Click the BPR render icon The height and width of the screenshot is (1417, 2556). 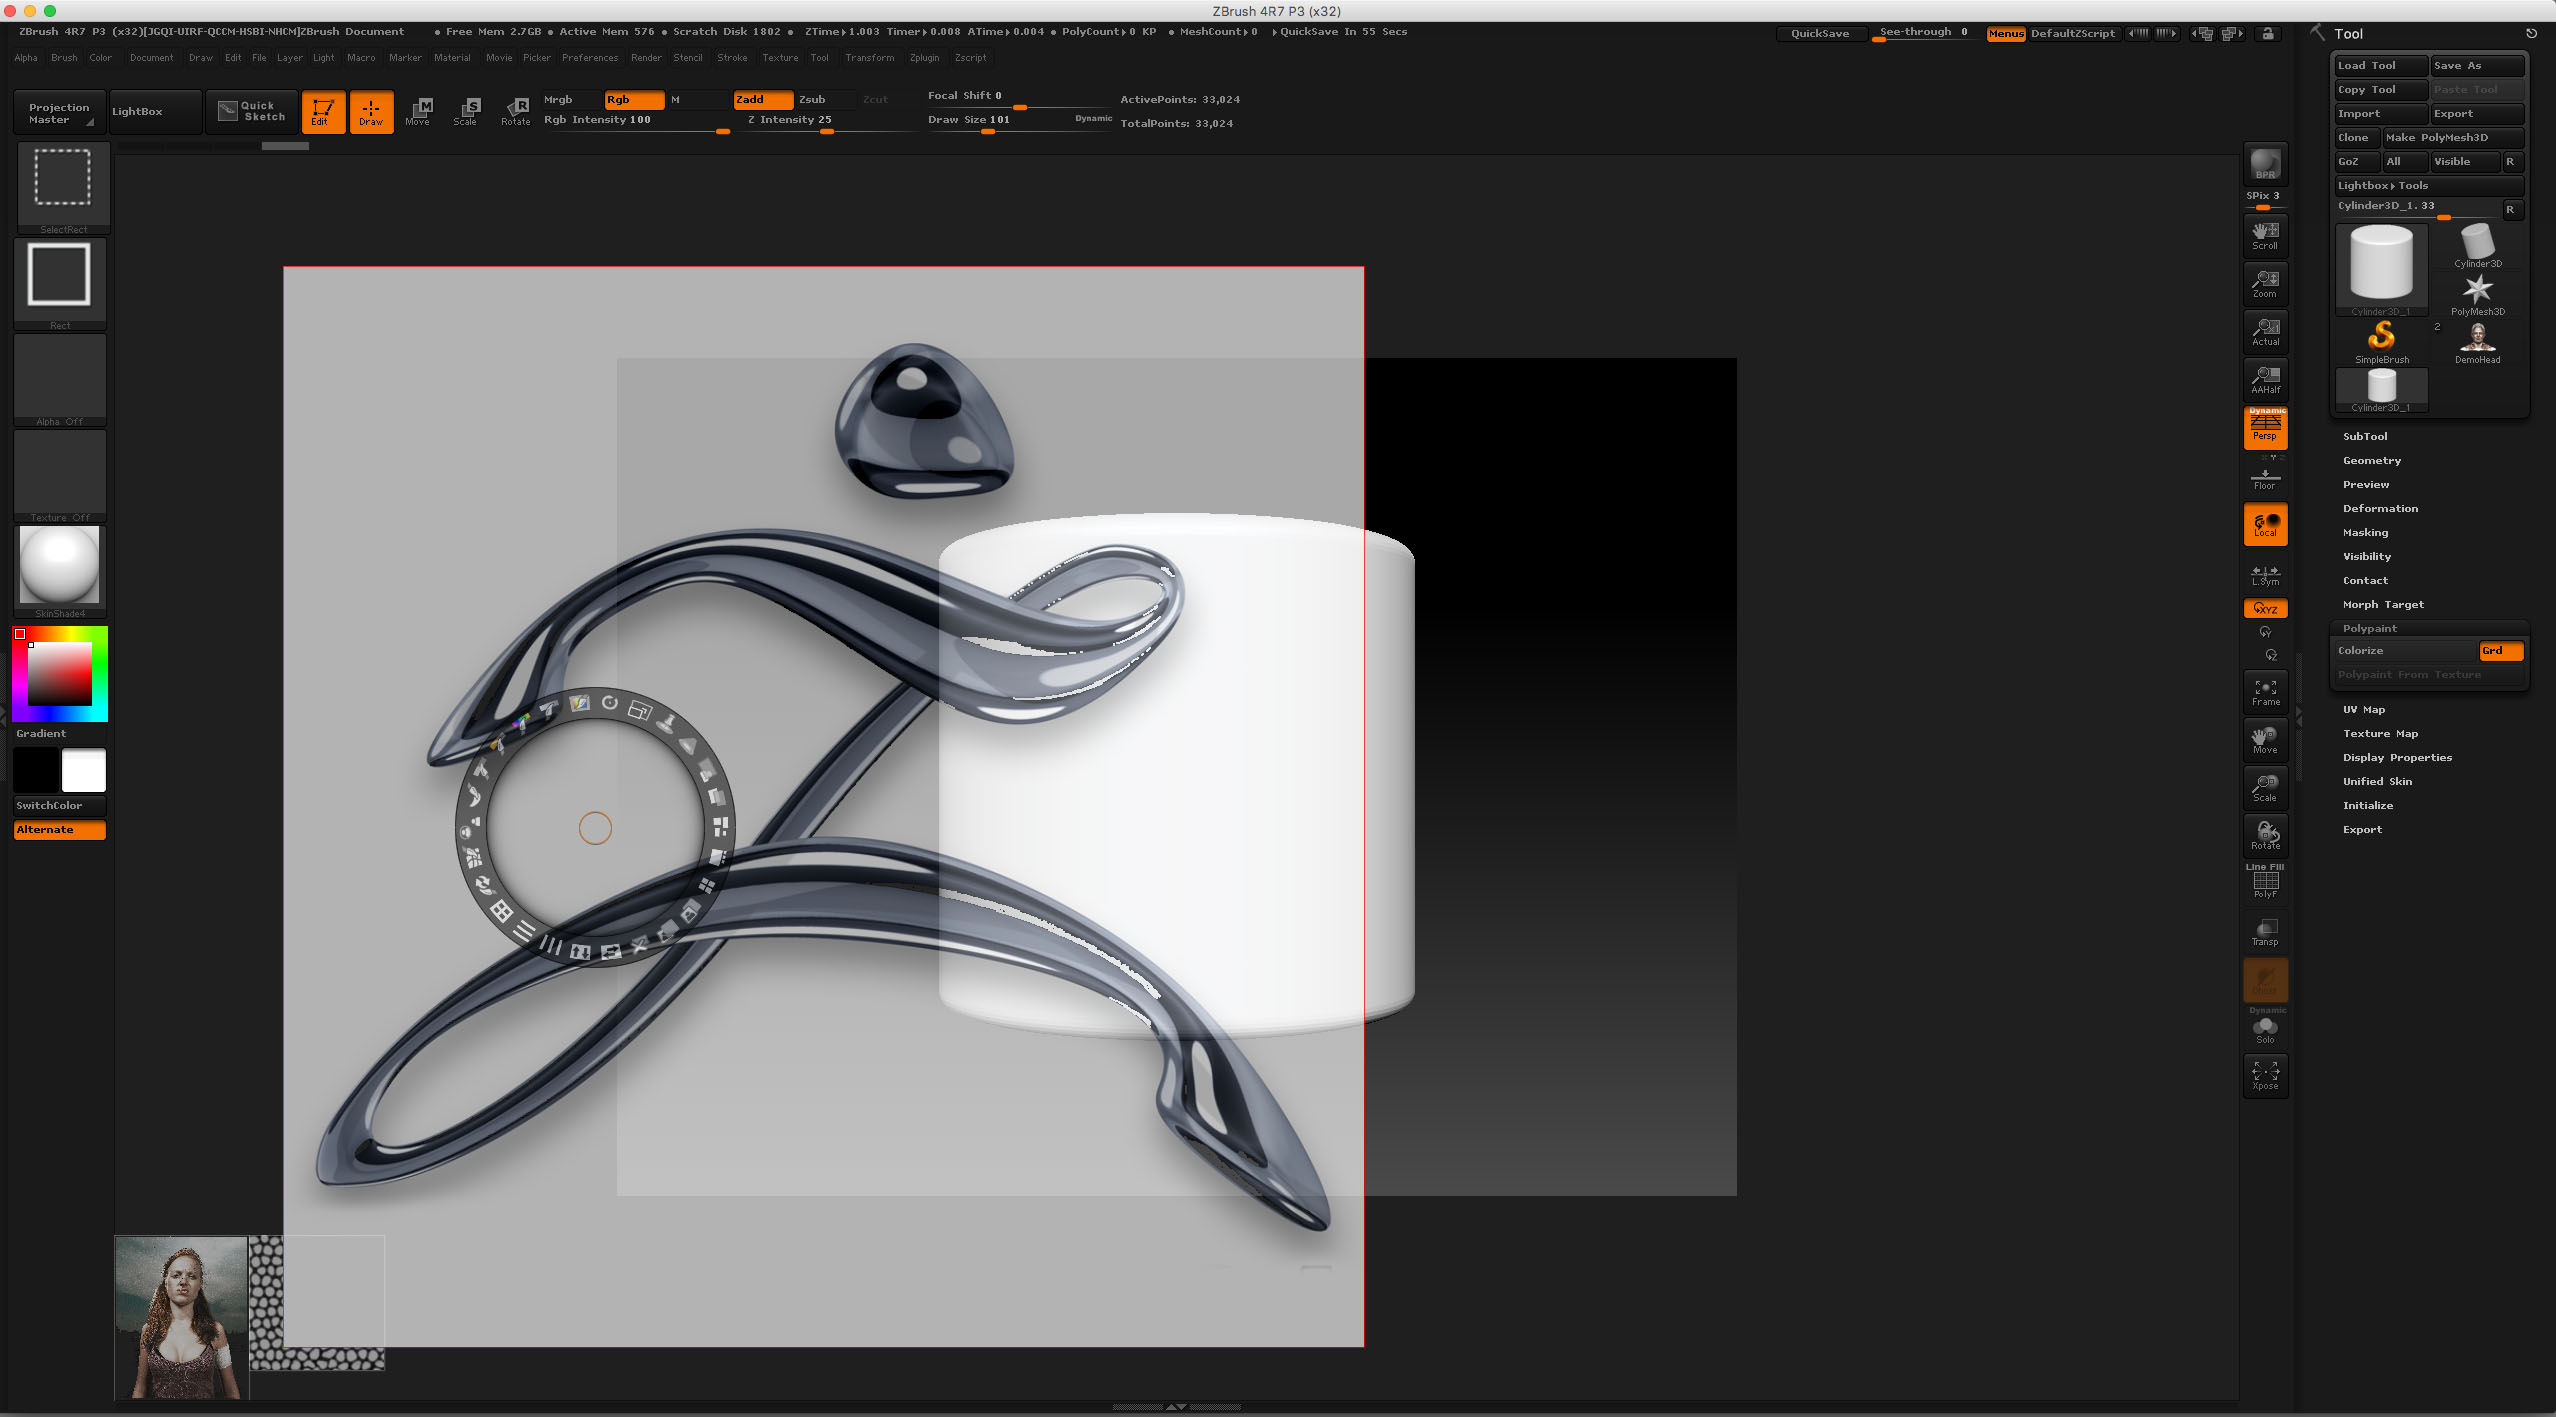(2264, 163)
